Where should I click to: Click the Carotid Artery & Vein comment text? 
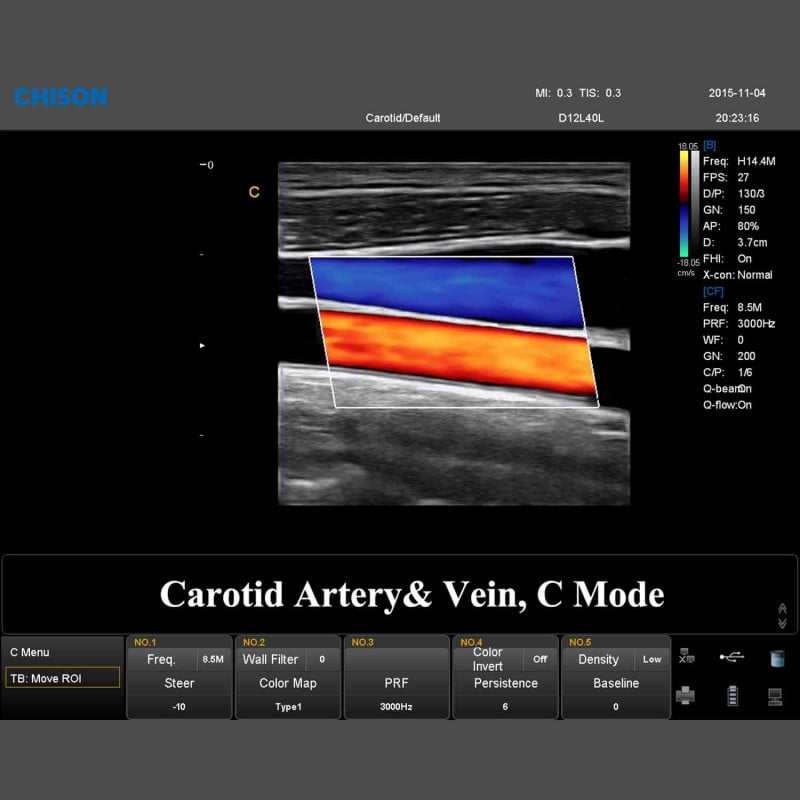pyautogui.click(x=412, y=594)
